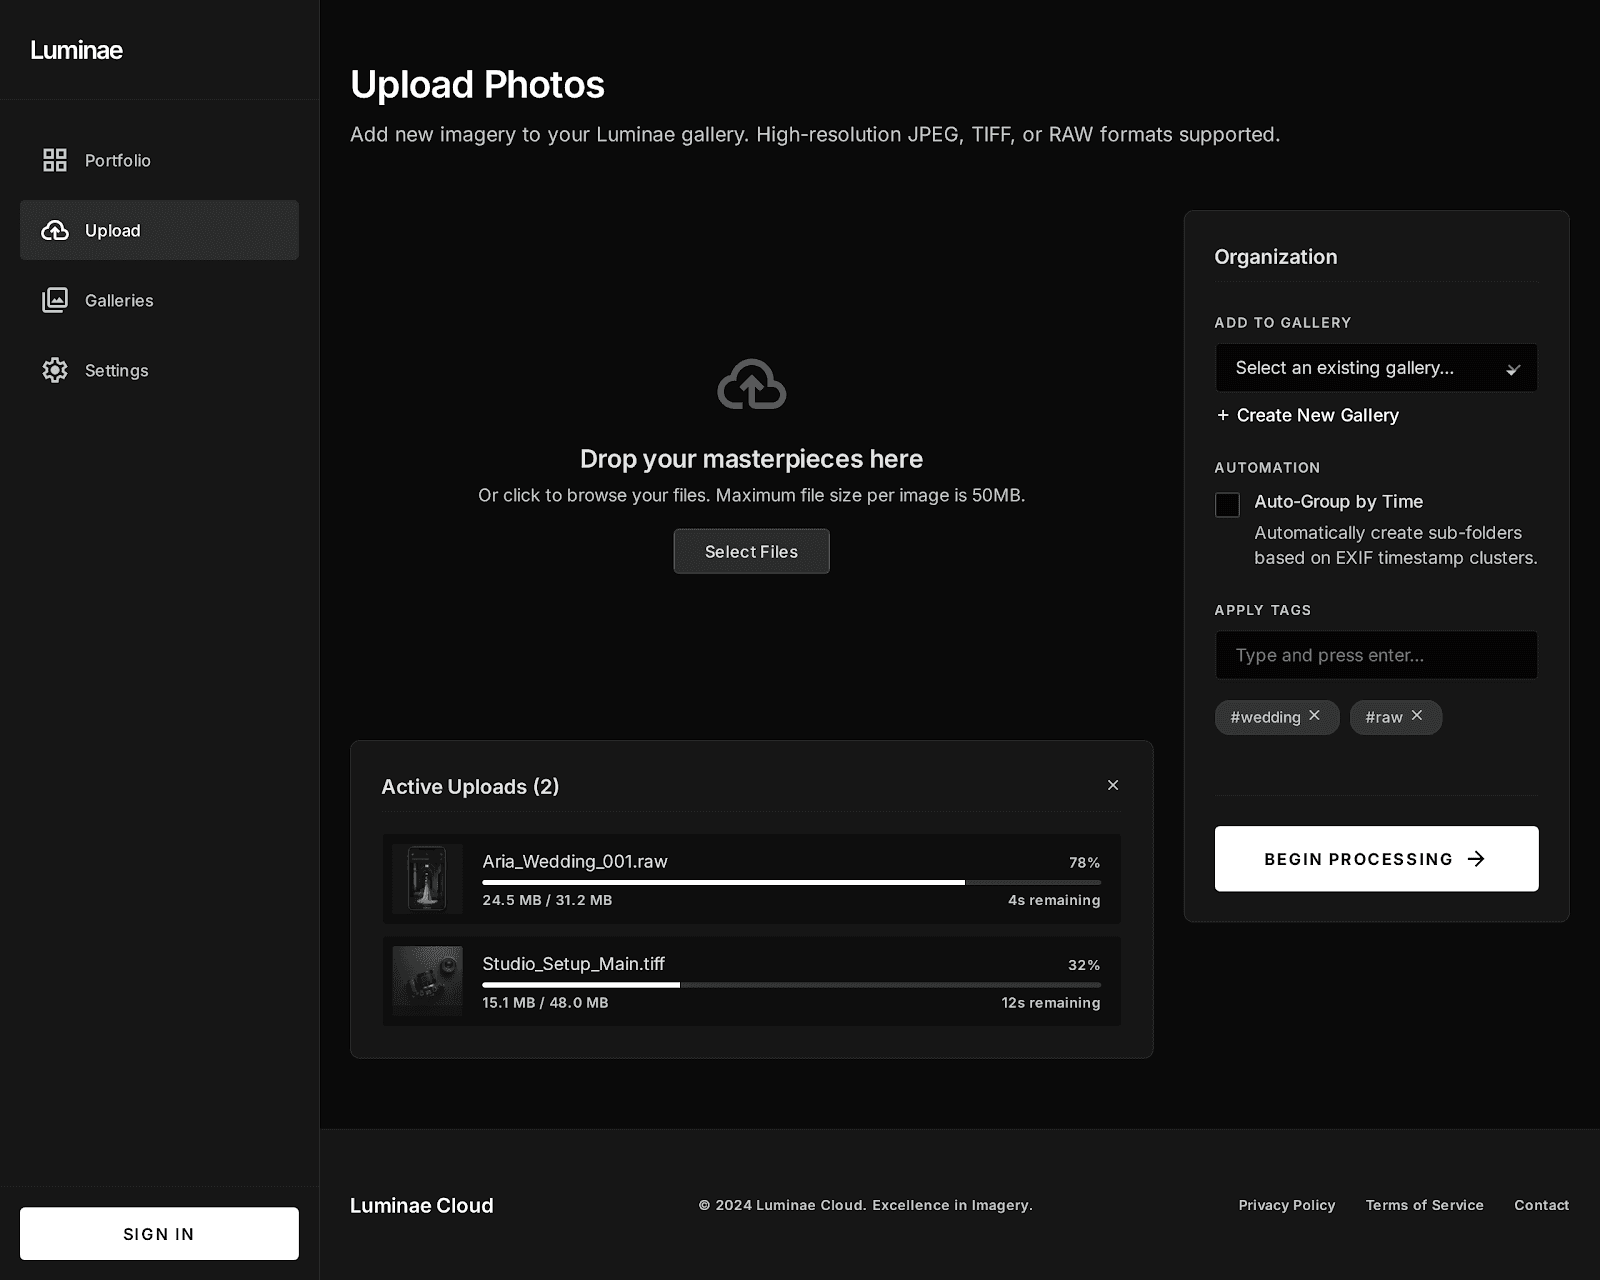The image size is (1600, 1280).
Task: Open the Portfolio section
Action: [x=159, y=160]
